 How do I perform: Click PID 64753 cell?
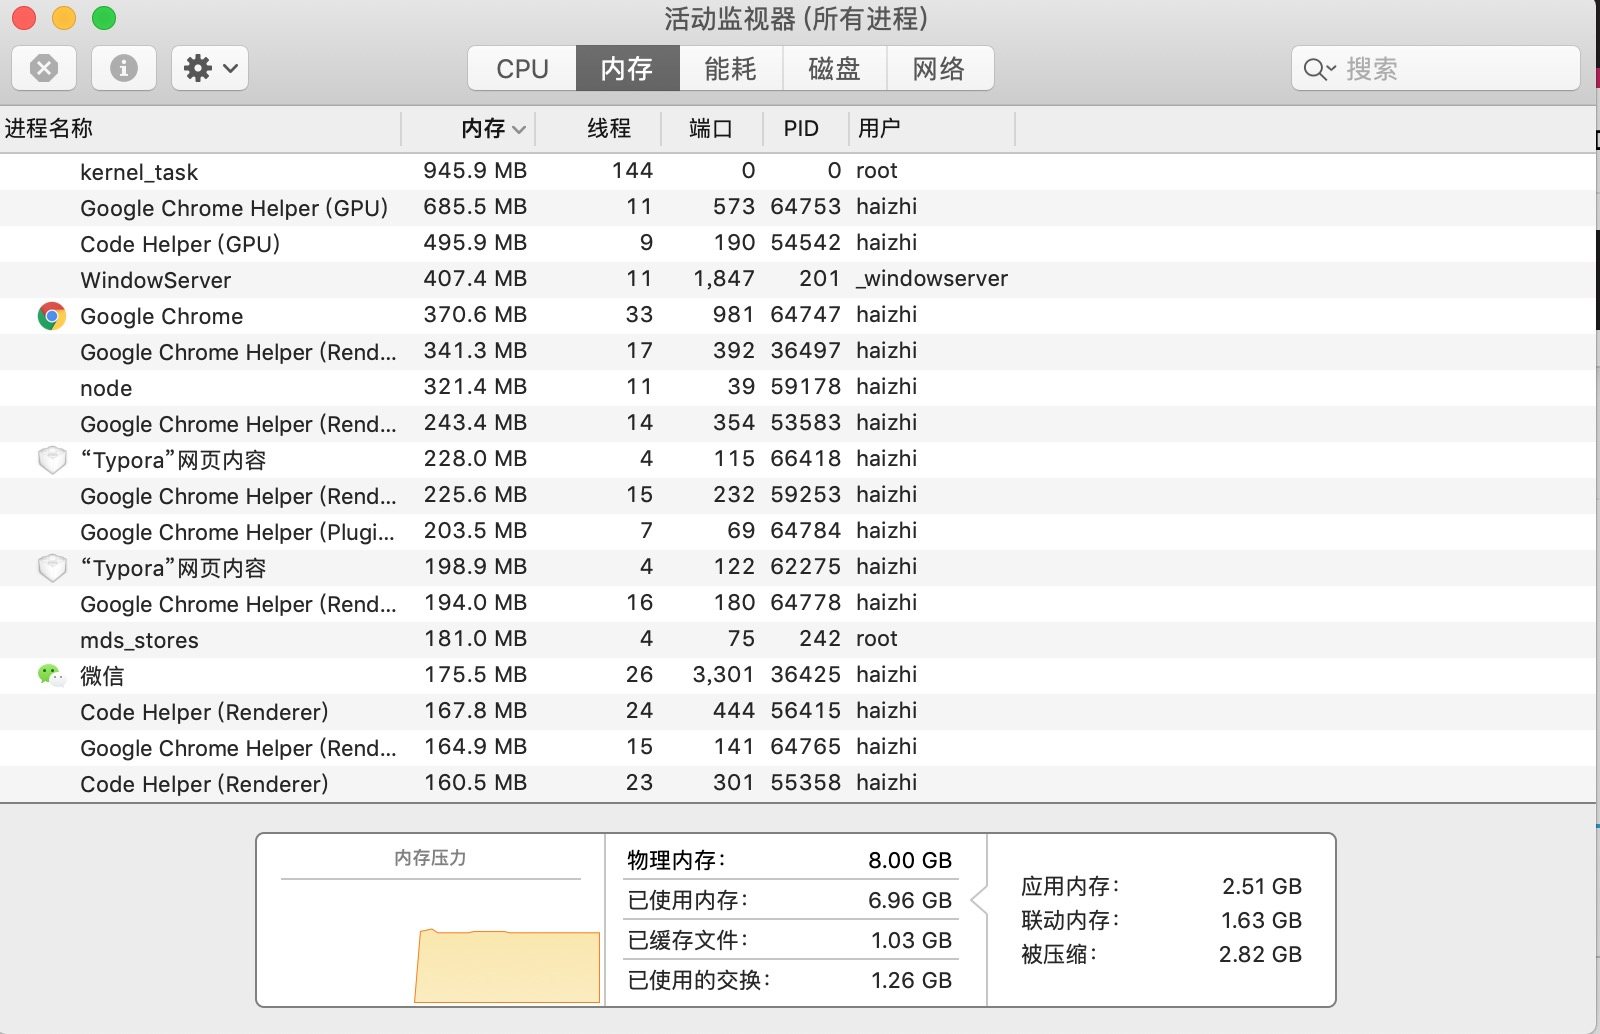click(806, 207)
